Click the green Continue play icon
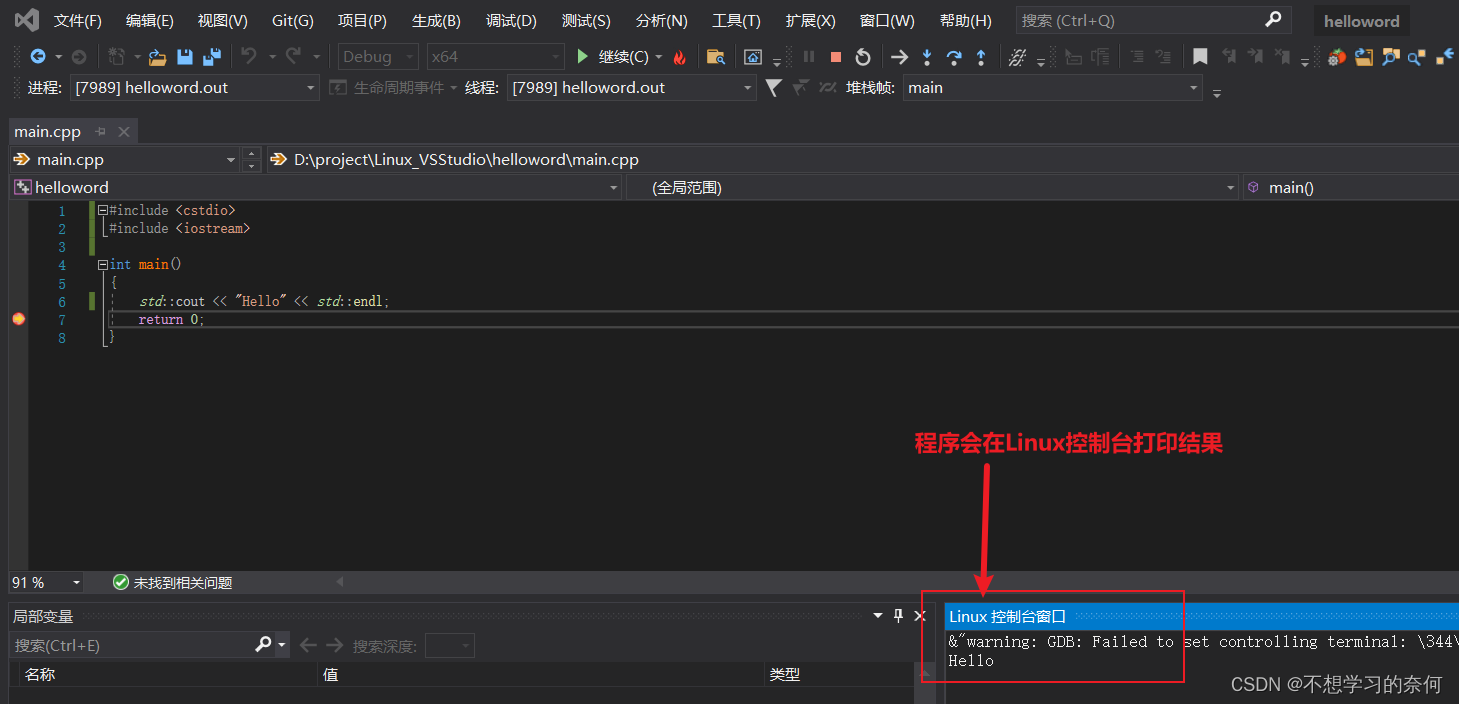The image size is (1459, 704). (x=583, y=57)
